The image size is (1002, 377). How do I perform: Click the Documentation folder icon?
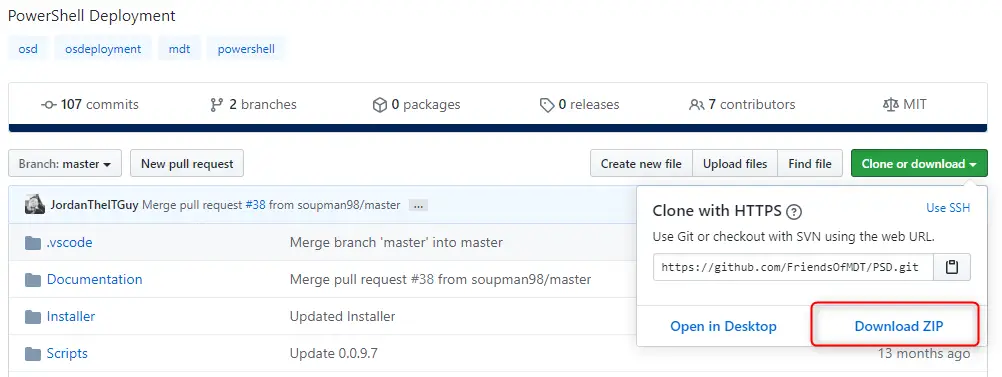pos(33,280)
